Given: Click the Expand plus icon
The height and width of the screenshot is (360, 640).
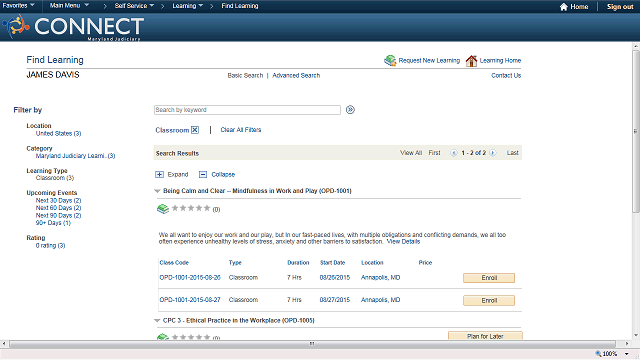Looking at the screenshot, I should pyautogui.click(x=159, y=175).
